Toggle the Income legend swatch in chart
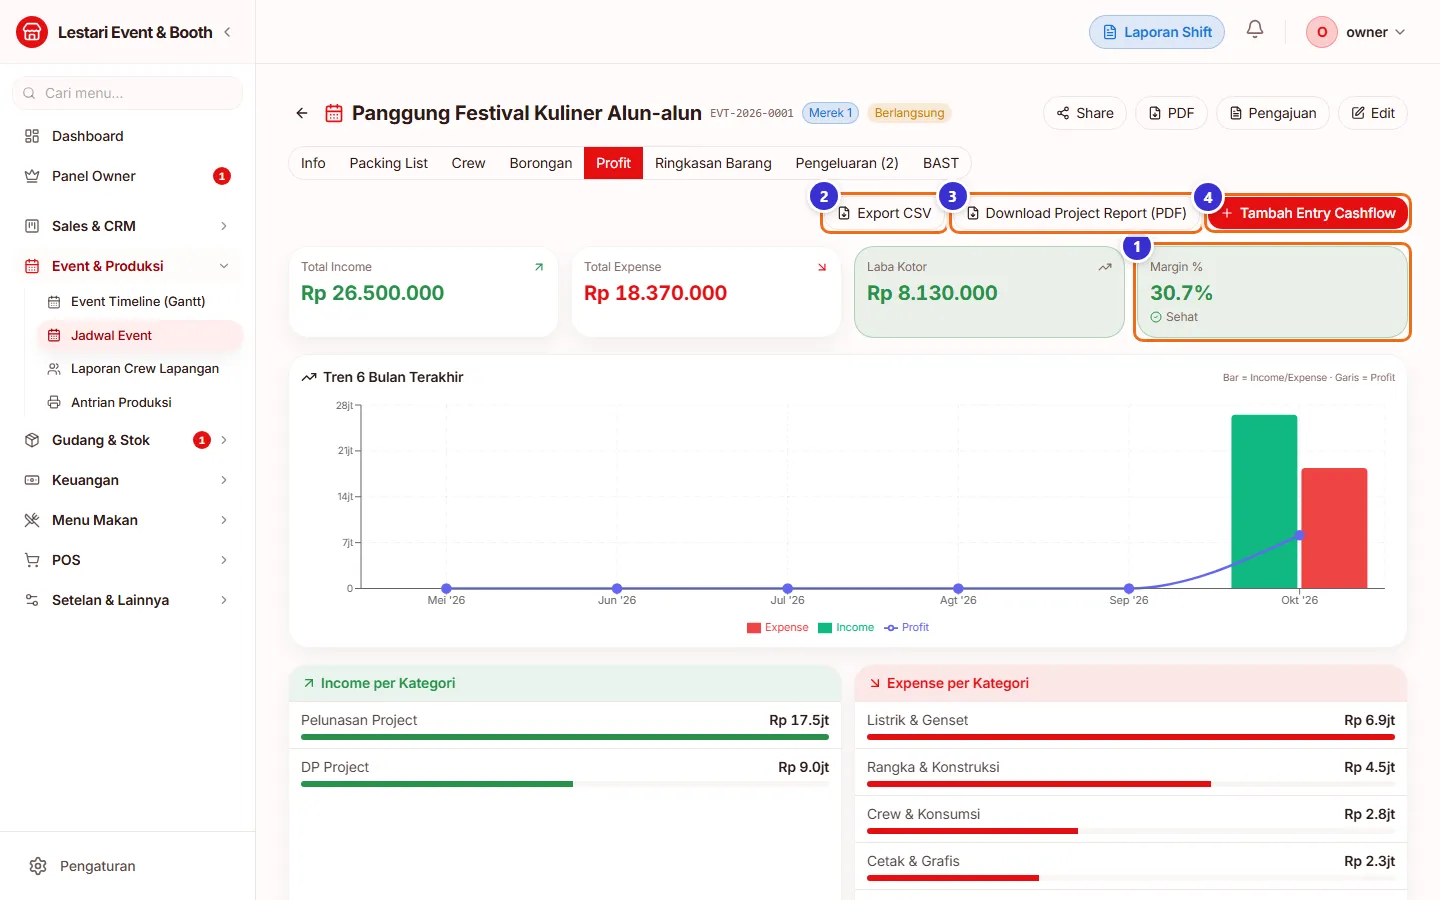 (825, 628)
